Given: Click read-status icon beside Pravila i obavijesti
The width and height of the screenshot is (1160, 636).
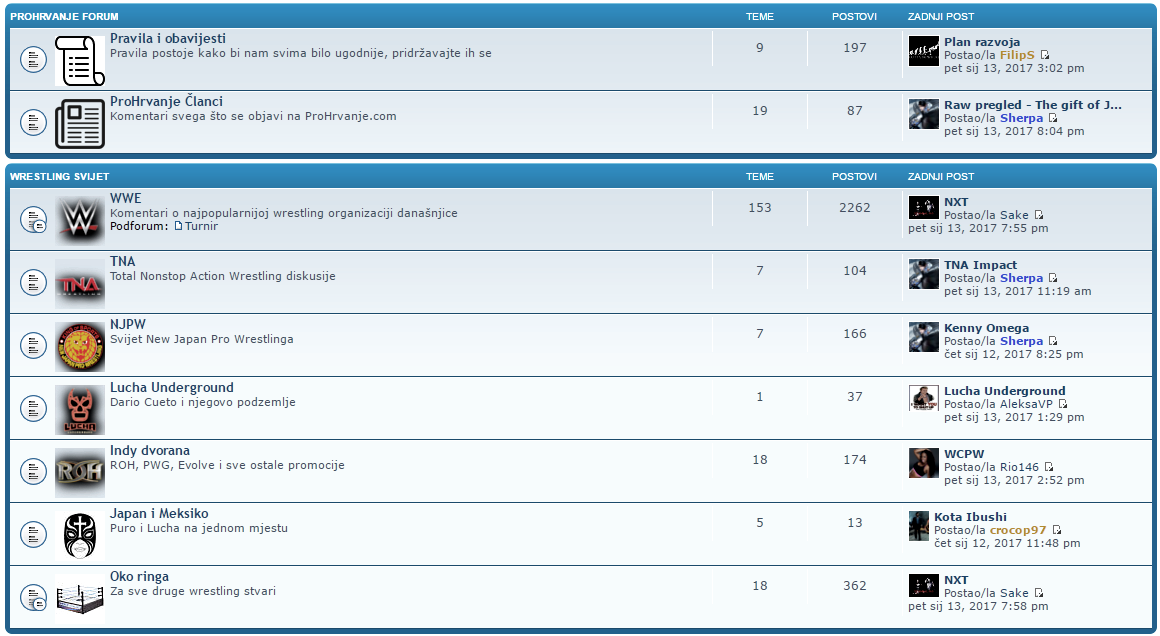Looking at the screenshot, I should (33, 60).
